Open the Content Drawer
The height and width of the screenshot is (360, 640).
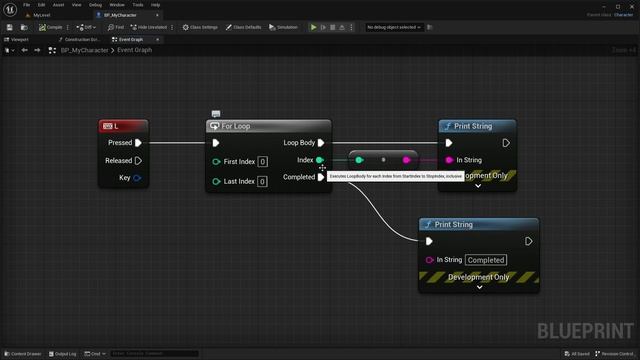pos(23,354)
